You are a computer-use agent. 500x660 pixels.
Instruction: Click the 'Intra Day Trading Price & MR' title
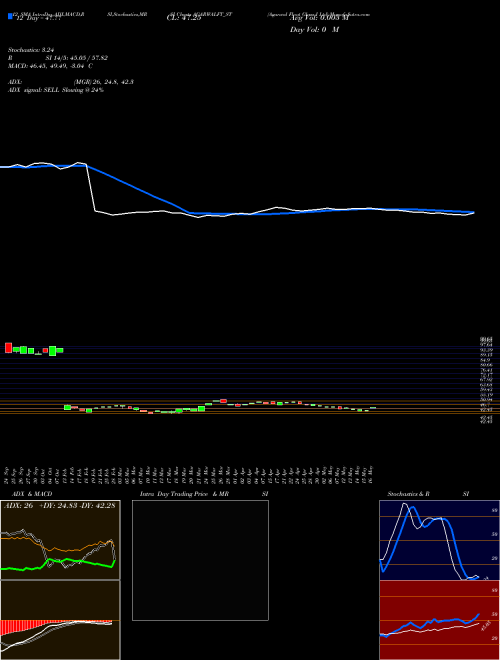pyautogui.click(x=184, y=494)
